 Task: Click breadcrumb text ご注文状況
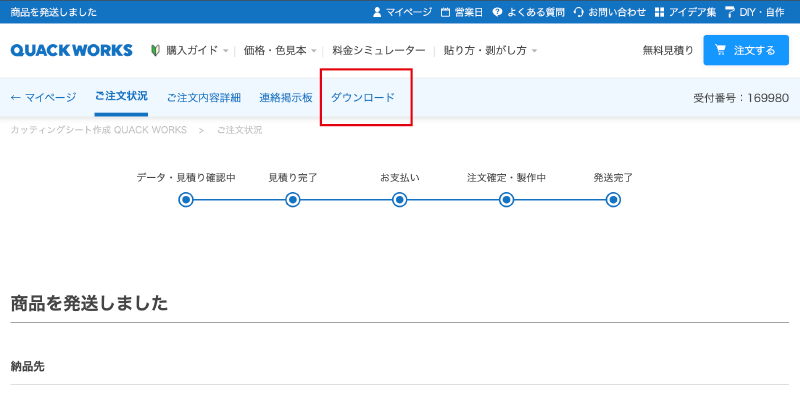pos(239,130)
